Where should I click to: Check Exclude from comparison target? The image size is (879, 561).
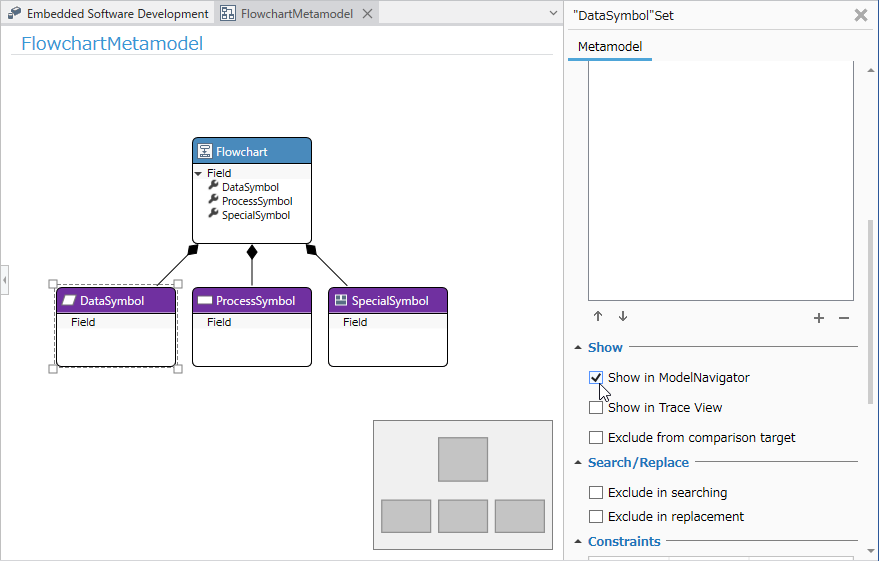pyautogui.click(x=596, y=437)
